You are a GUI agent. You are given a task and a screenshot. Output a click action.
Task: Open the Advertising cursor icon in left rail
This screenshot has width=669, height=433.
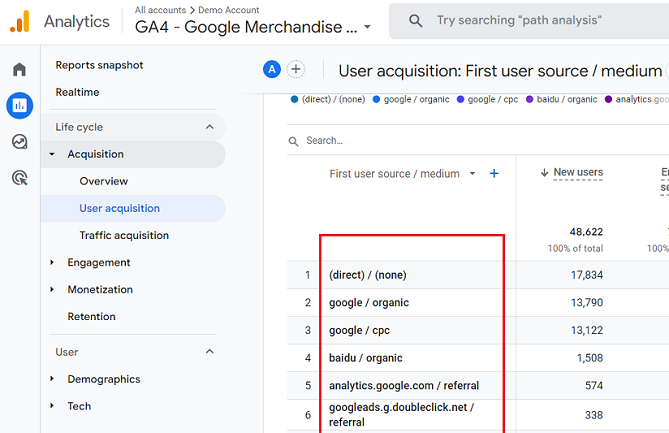click(20, 177)
